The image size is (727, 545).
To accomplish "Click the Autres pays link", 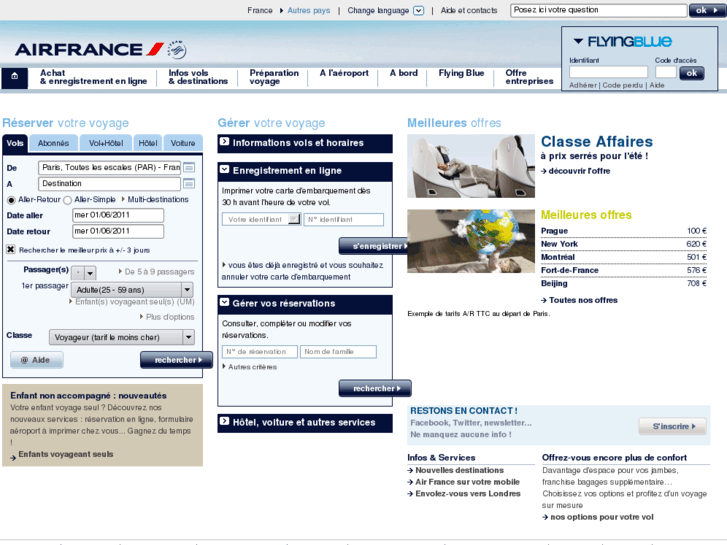I will coord(309,10).
